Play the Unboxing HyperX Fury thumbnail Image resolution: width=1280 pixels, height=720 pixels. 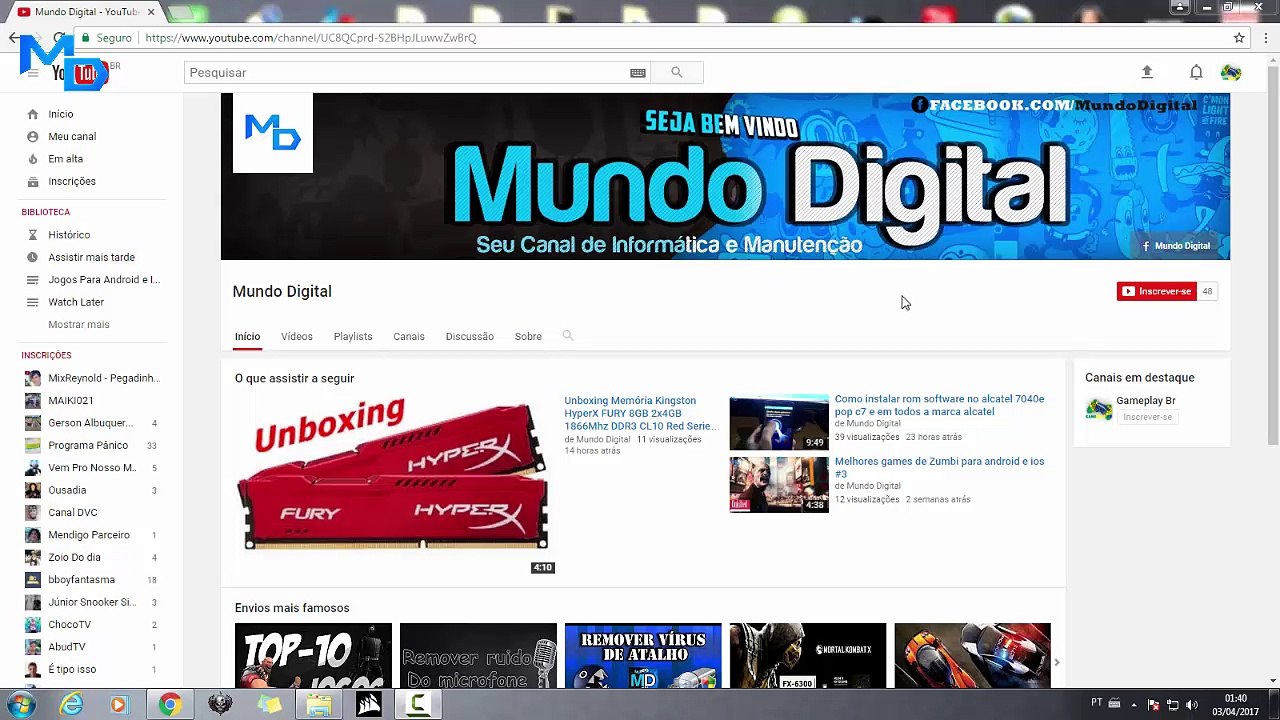click(x=393, y=484)
